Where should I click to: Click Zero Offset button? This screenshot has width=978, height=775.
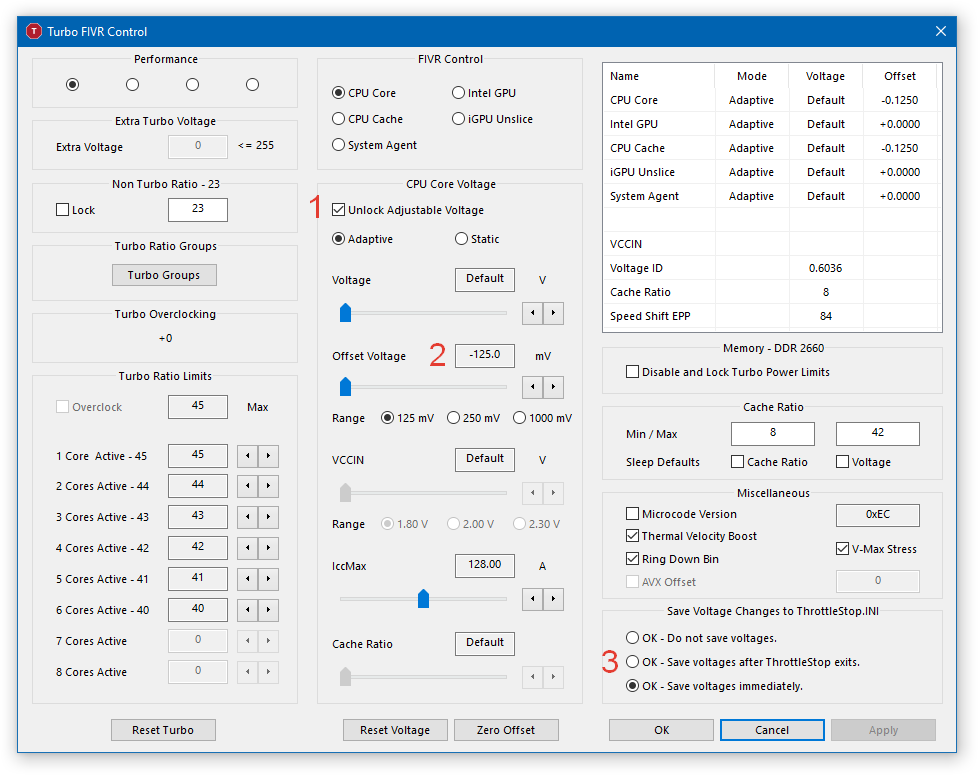[x=506, y=729]
